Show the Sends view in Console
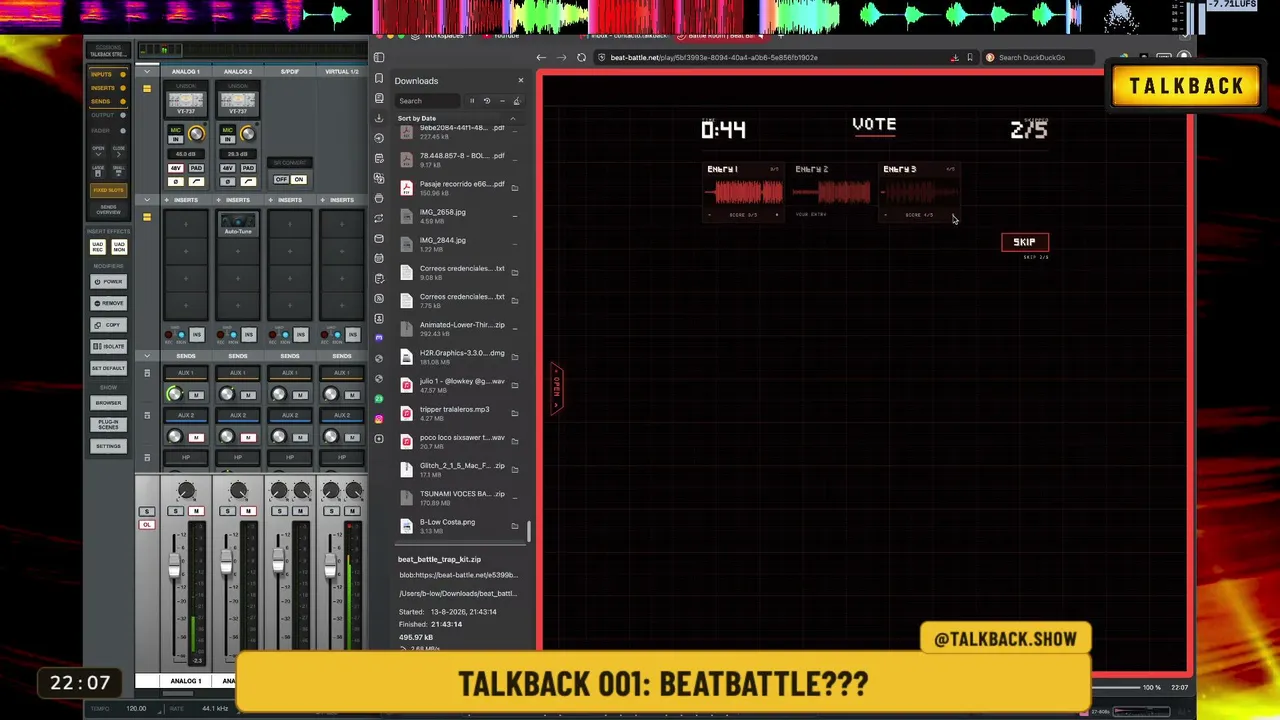Screen dimensions: 1280x720 [108, 101]
